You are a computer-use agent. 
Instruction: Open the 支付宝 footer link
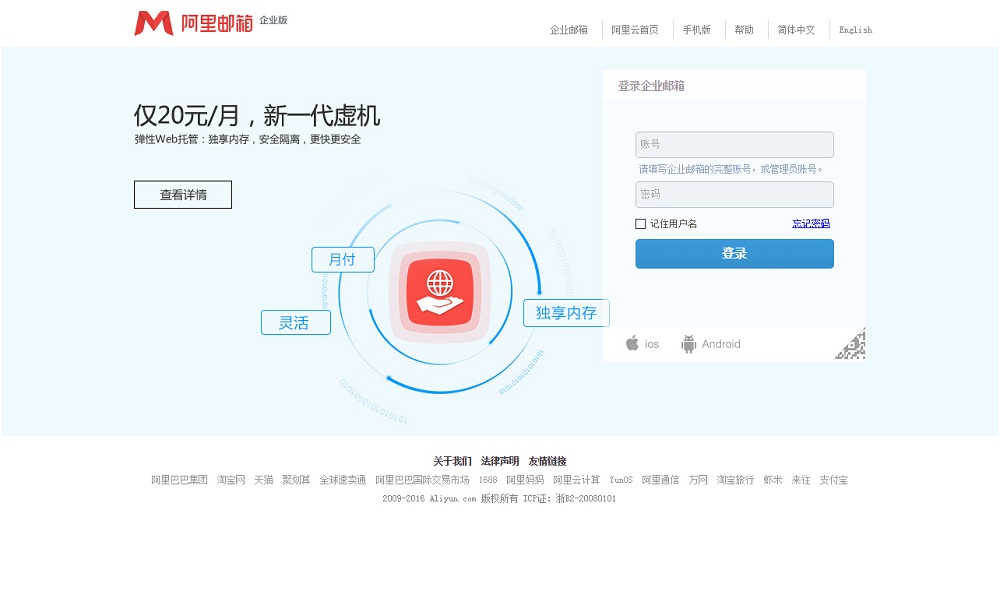click(834, 480)
